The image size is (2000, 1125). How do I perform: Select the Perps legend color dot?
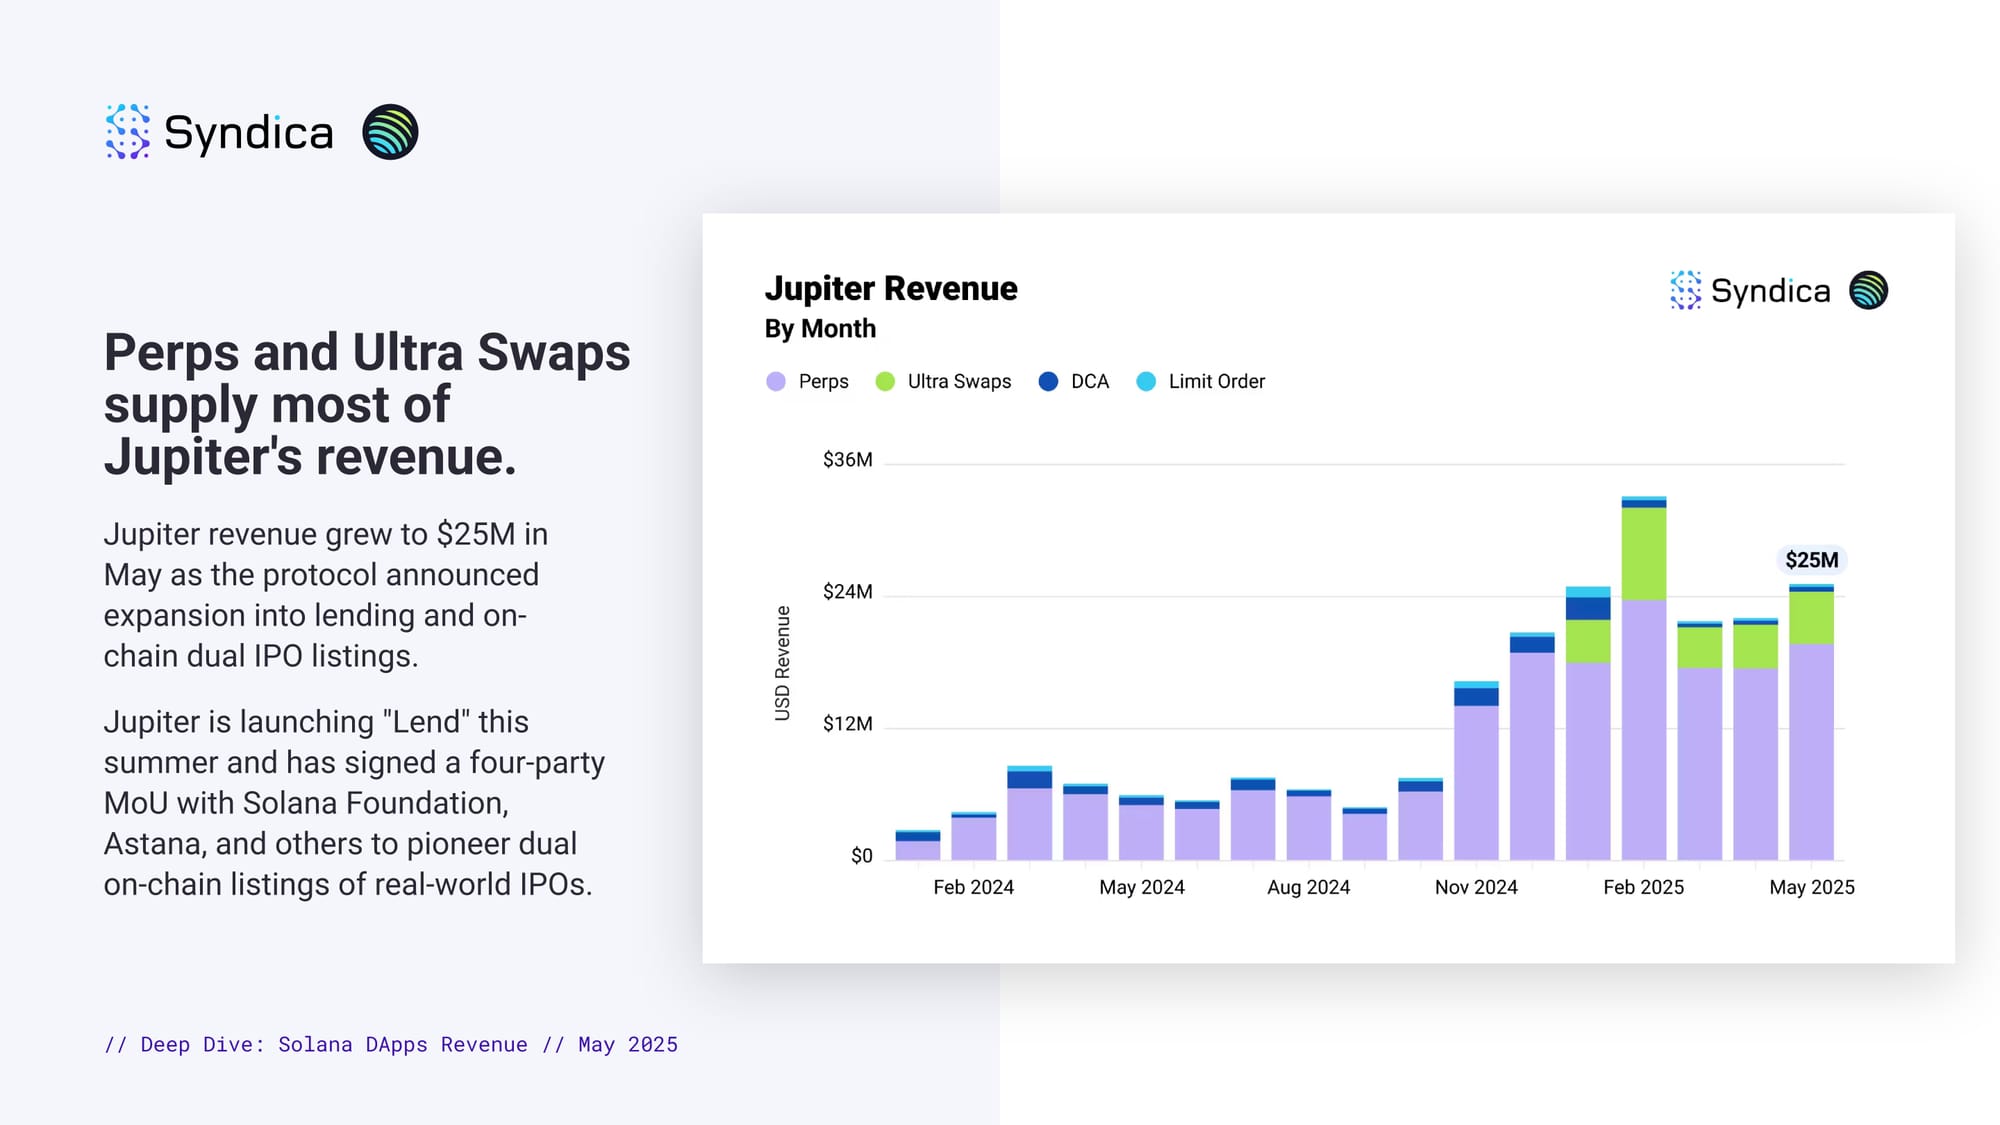point(776,381)
